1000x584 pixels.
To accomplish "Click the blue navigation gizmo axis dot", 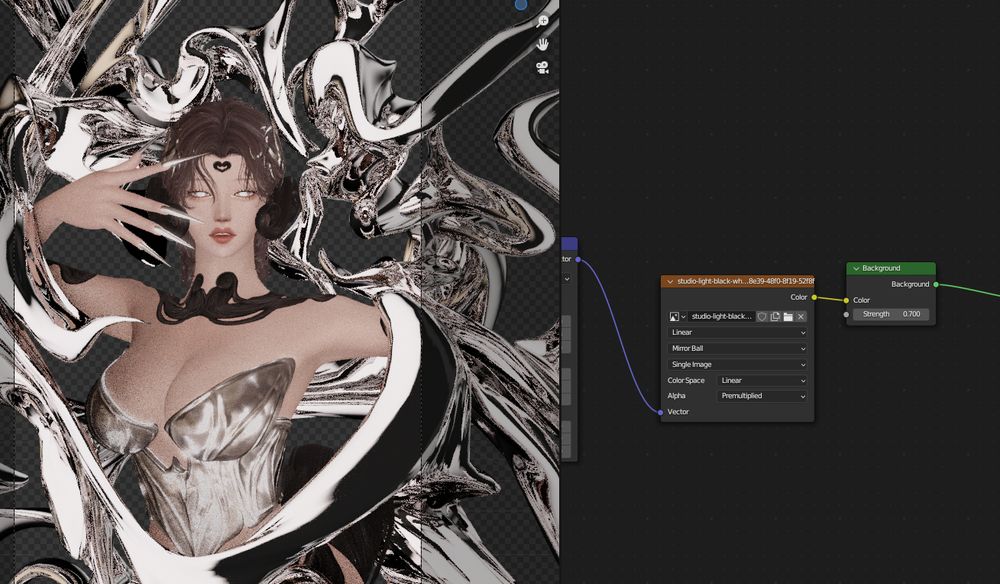I will tap(521, 4).
